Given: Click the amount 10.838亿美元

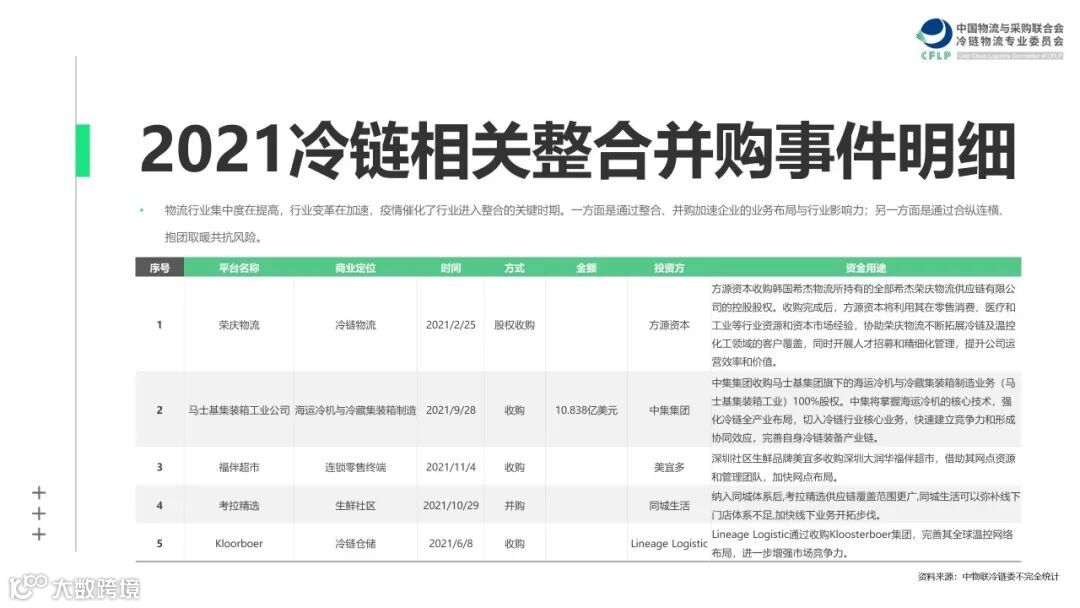Looking at the screenshot, I should [x=586, y=410].
